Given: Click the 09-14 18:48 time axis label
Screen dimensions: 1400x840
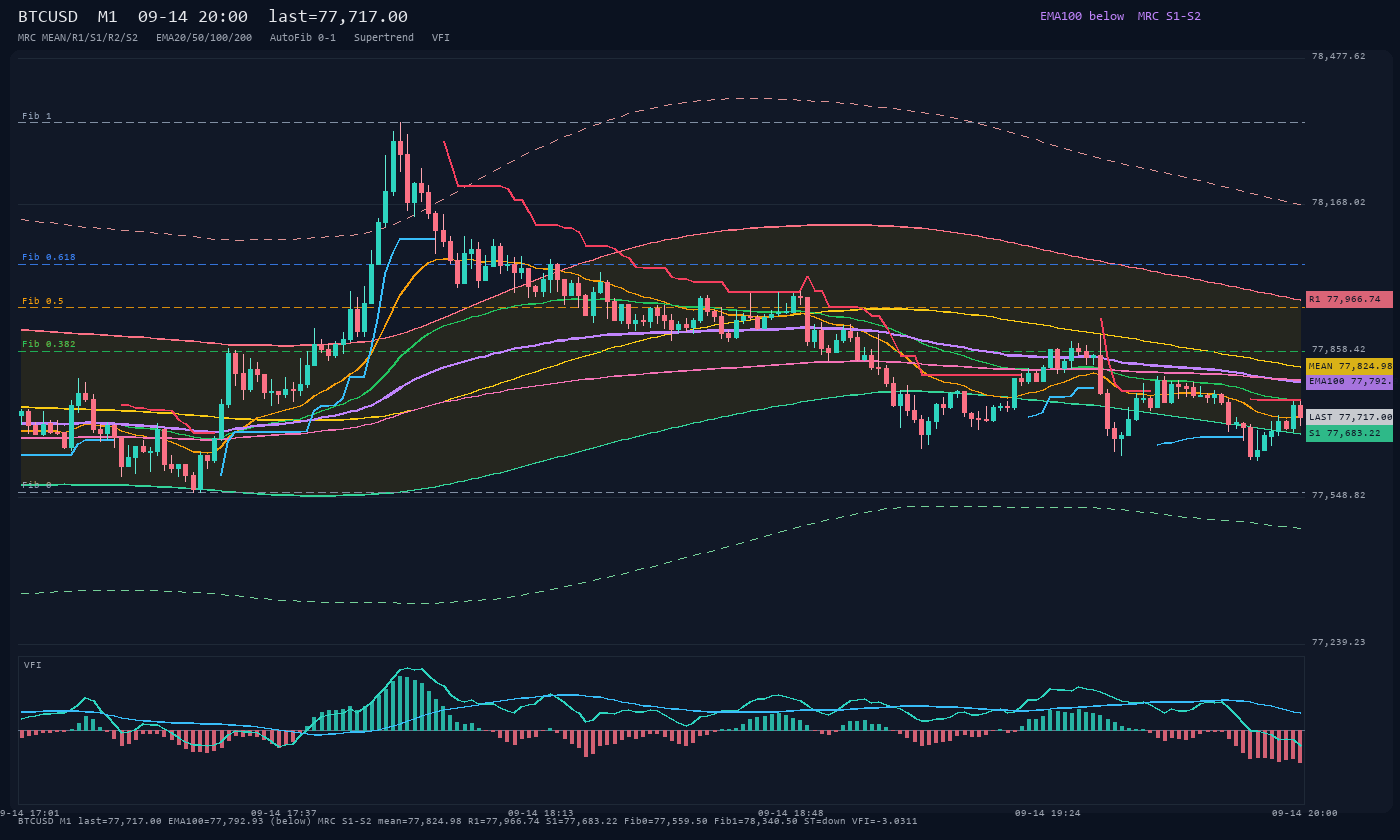Looking at the screenshot, I should [x=791, y=813].
